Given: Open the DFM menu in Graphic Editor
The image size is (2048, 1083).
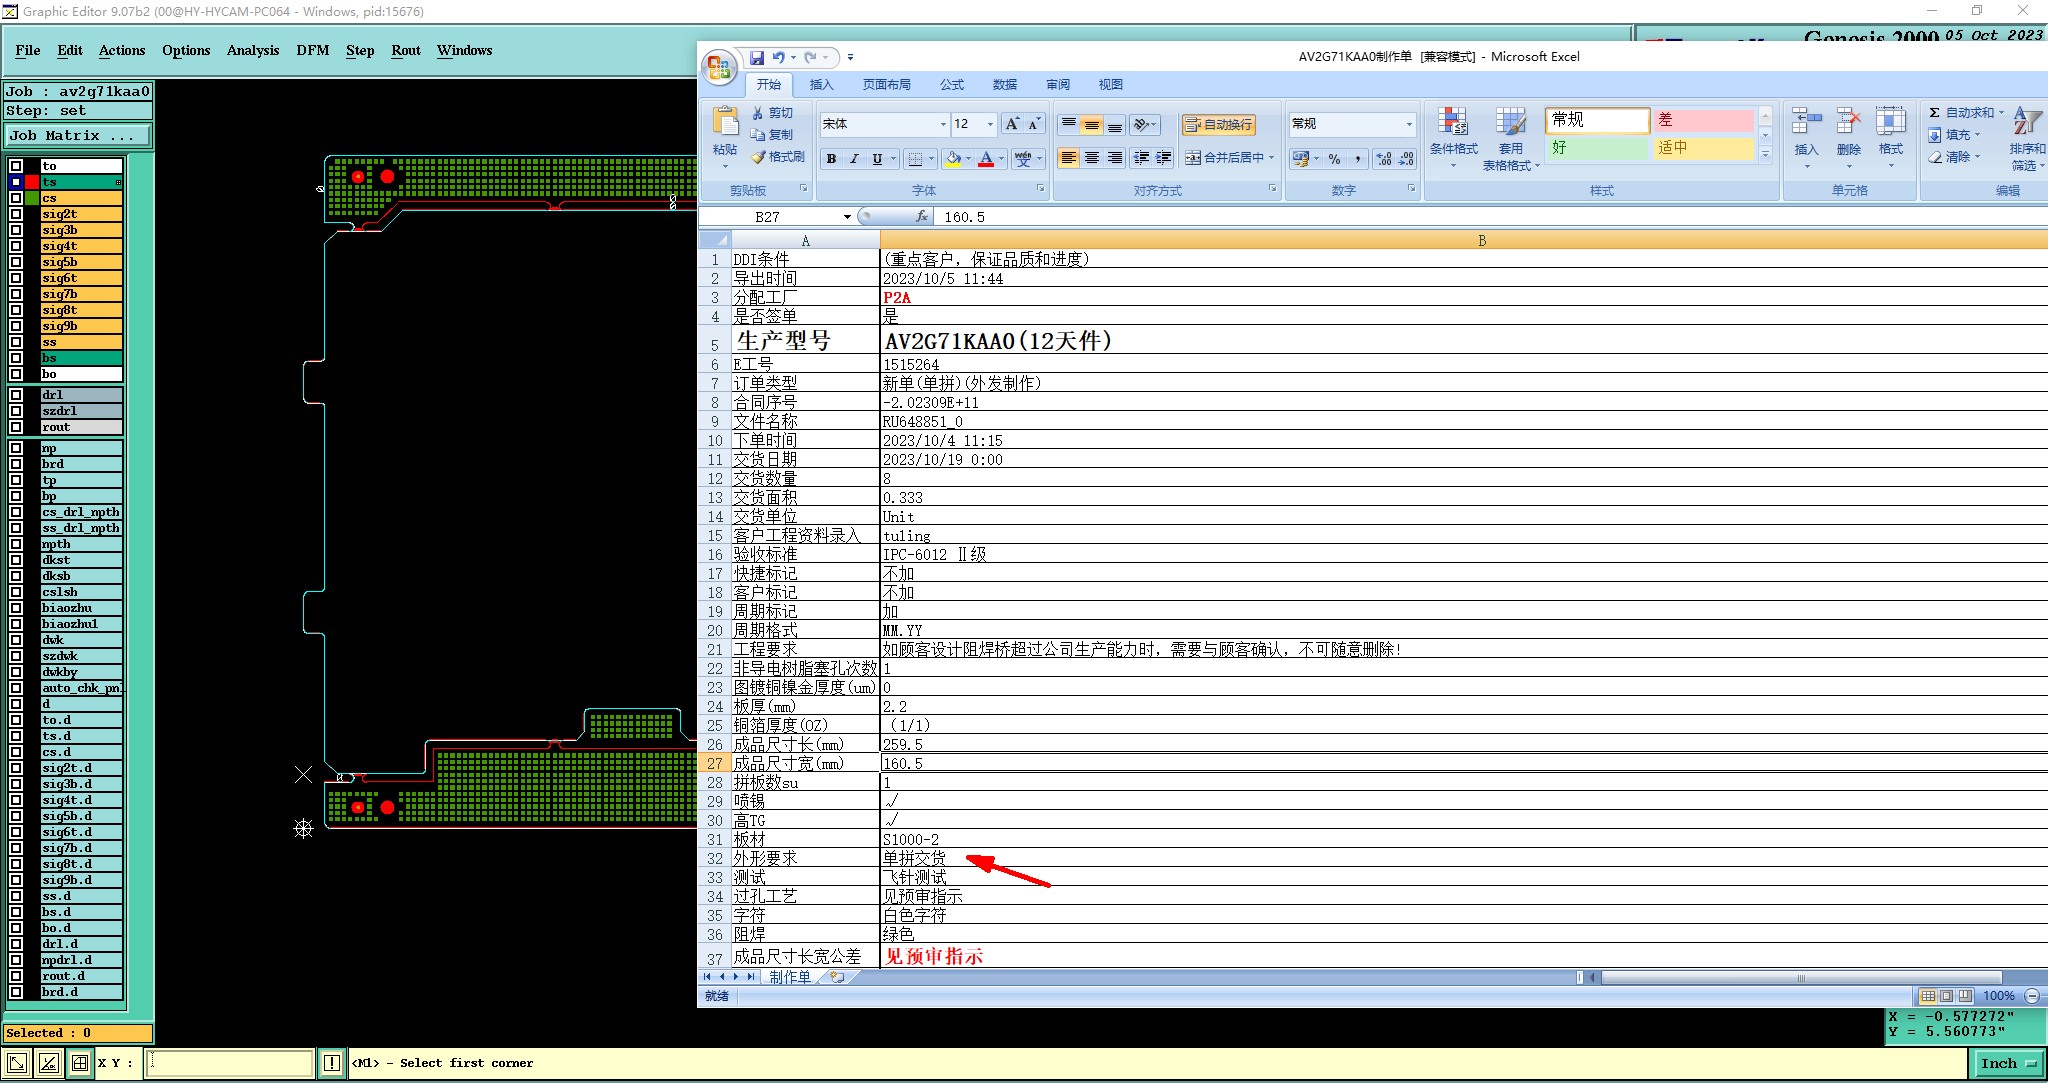Looking at the screenshot, I should [312, 50].
